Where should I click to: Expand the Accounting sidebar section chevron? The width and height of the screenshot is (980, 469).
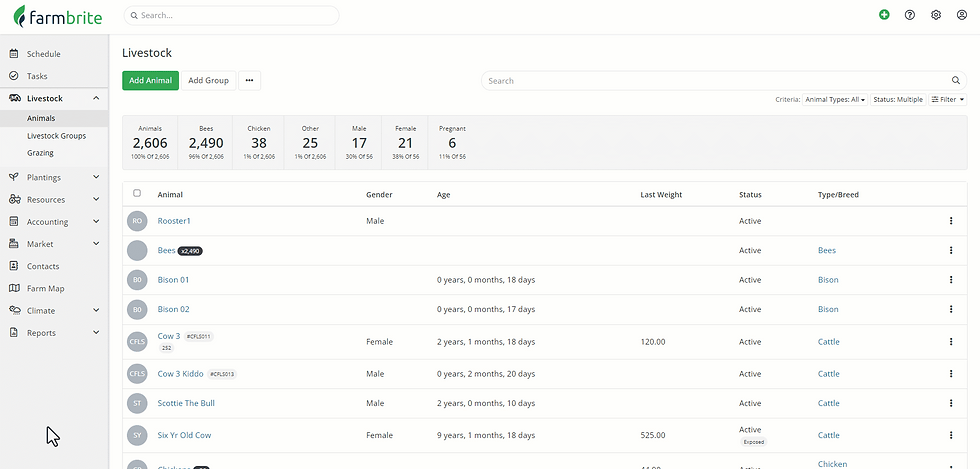[96, 221]
